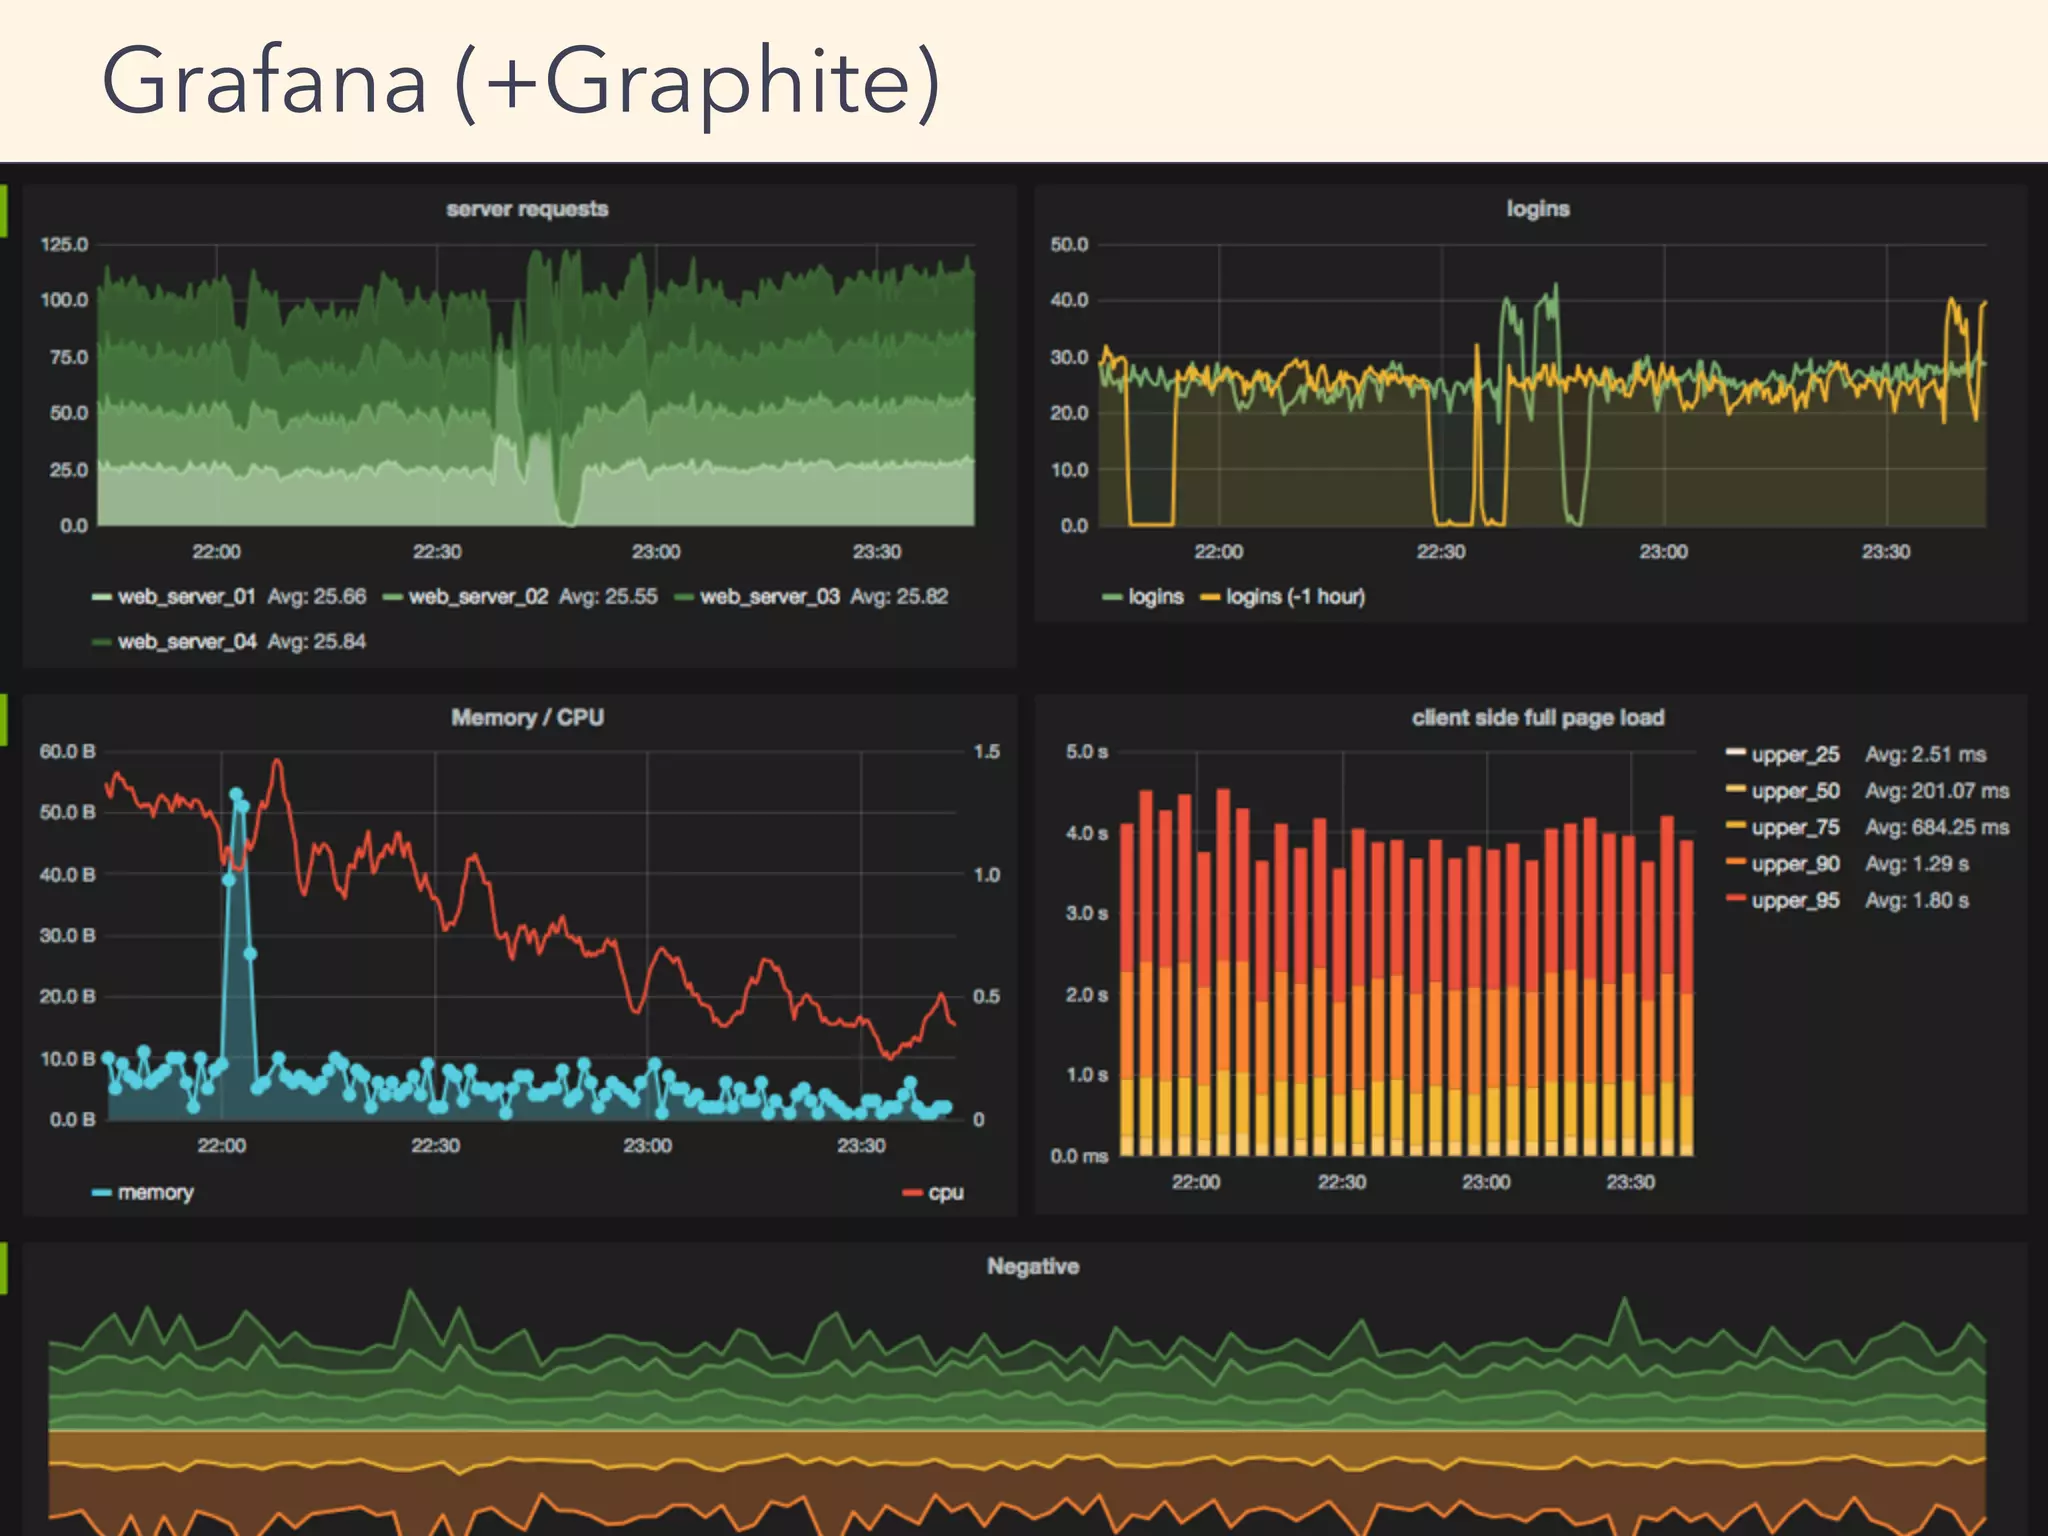This screenshot has height=1536, width=2048.
Task: Select the upper_95 legend label
Action: [1795, 900]
